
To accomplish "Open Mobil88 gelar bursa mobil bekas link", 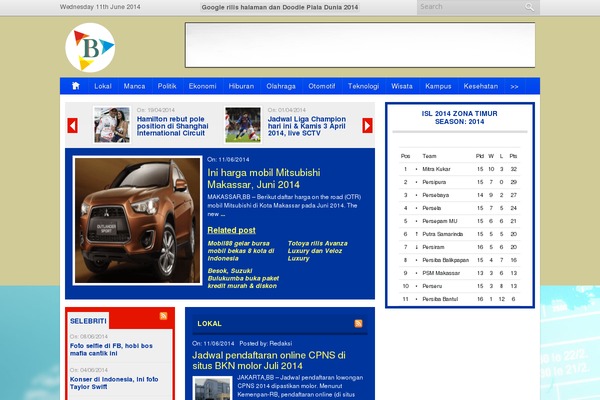I will [x=241, y=251].
